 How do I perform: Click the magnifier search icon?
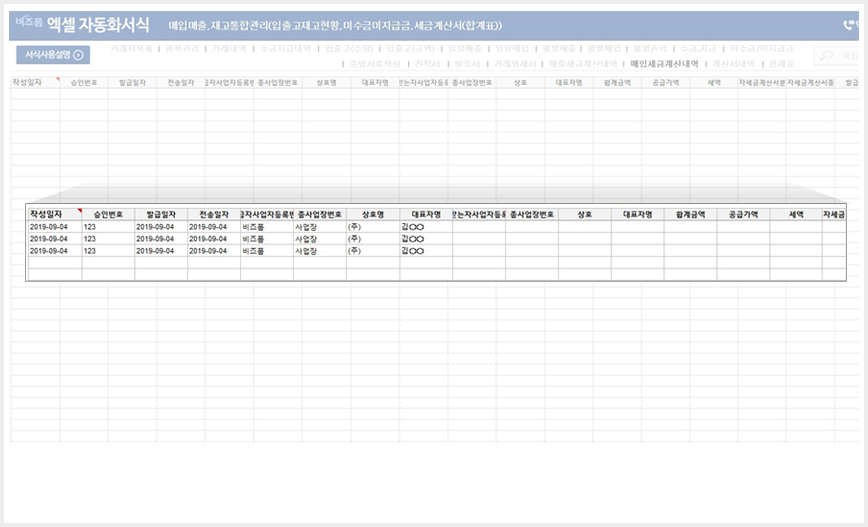click(826, 55)
